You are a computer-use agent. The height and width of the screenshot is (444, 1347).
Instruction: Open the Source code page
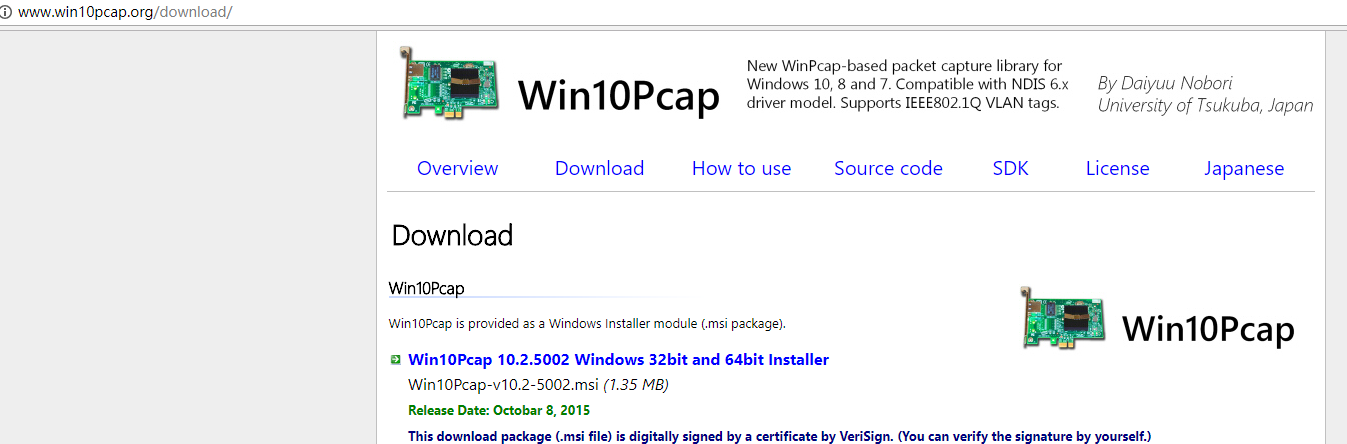(888, 168)
